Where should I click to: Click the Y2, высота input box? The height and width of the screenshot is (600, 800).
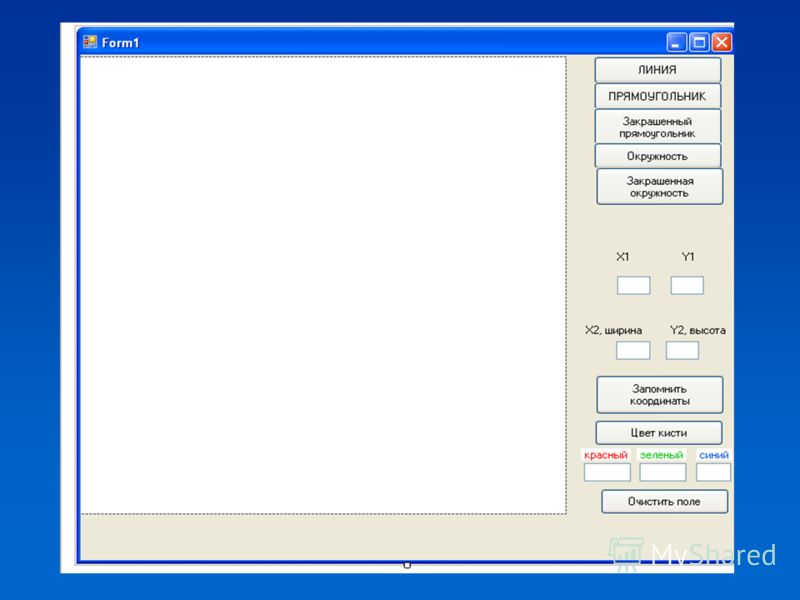click(682, 351)
